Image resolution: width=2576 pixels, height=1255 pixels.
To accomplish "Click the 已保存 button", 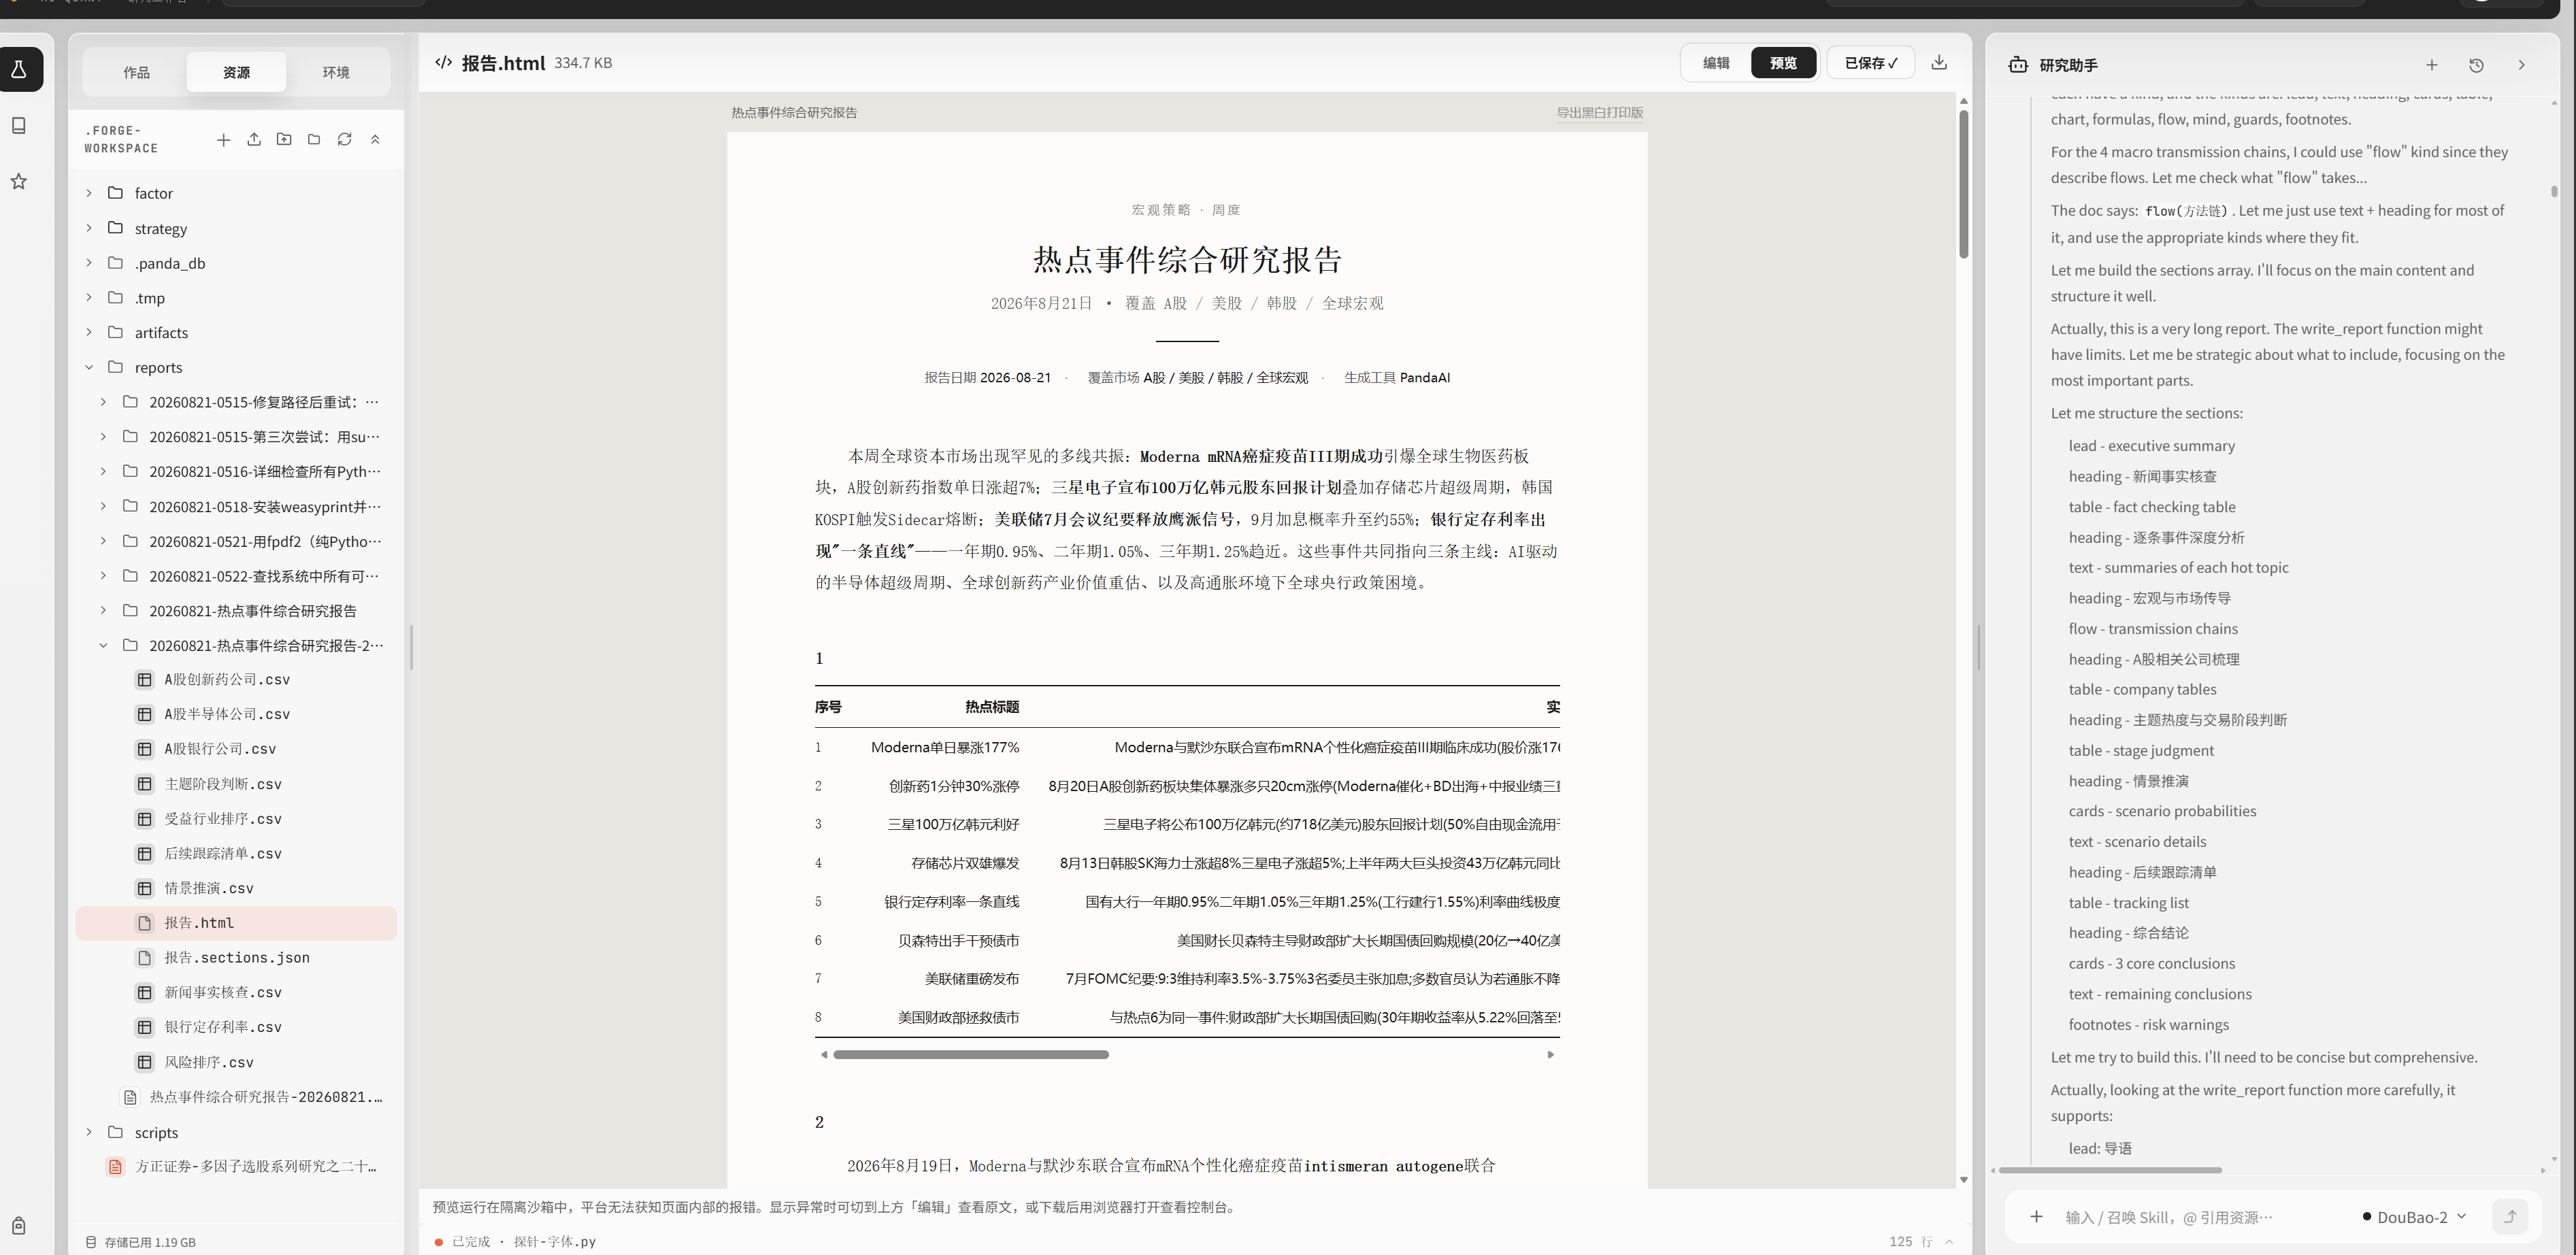I will (x=1870, y=62).
